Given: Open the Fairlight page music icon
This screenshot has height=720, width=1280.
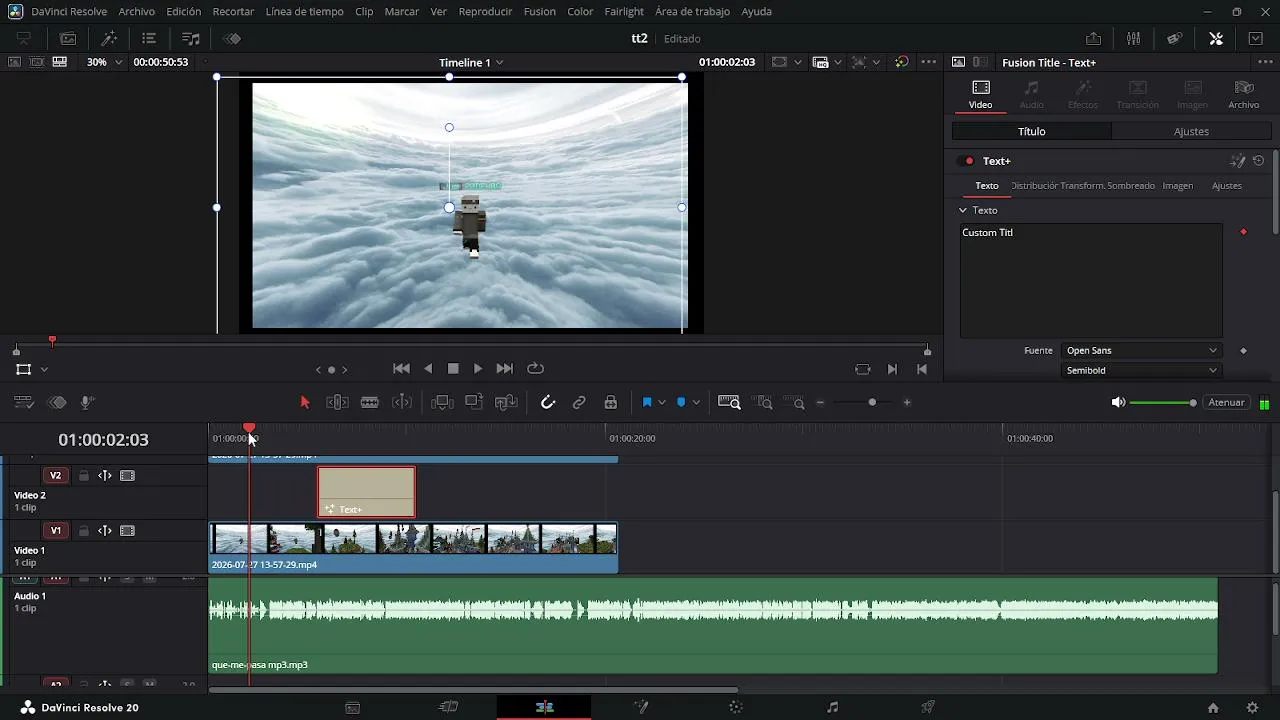Looking at the screenshot, I should (832, 707).
